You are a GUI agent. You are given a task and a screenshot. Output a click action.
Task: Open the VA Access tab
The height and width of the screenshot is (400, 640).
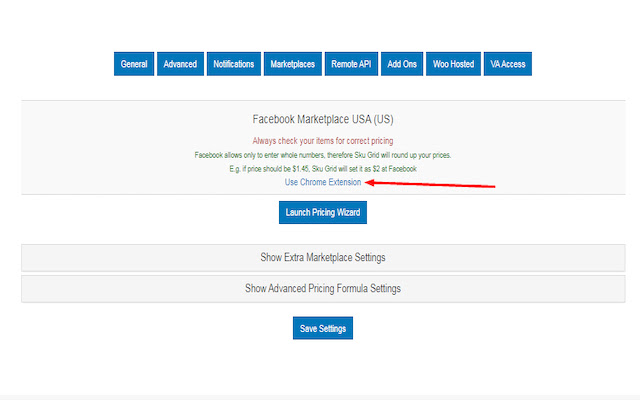508,64
